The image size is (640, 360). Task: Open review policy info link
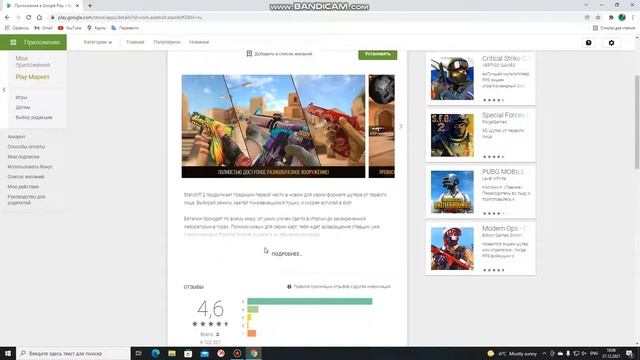point(339,287)
